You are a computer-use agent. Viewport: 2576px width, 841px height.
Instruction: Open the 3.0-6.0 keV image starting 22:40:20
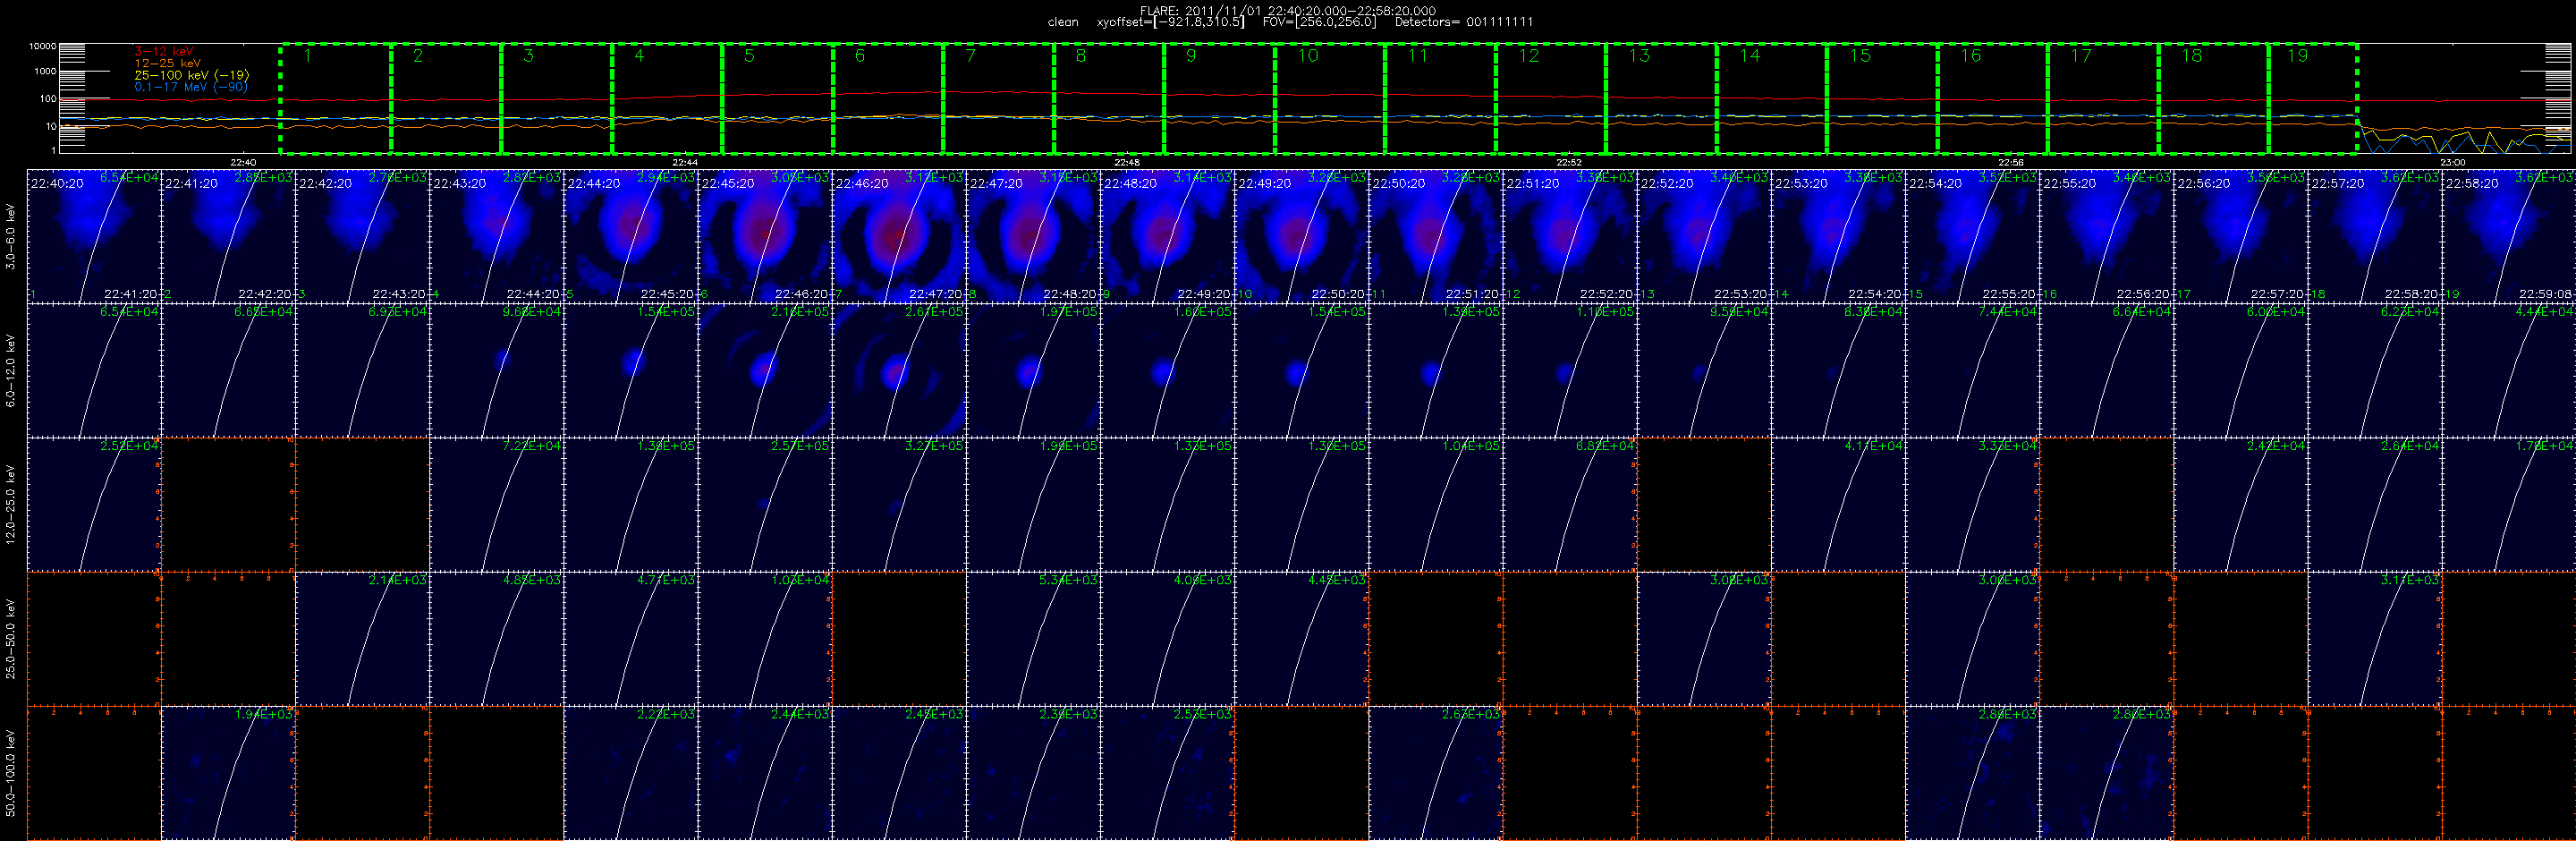(94, 236)
